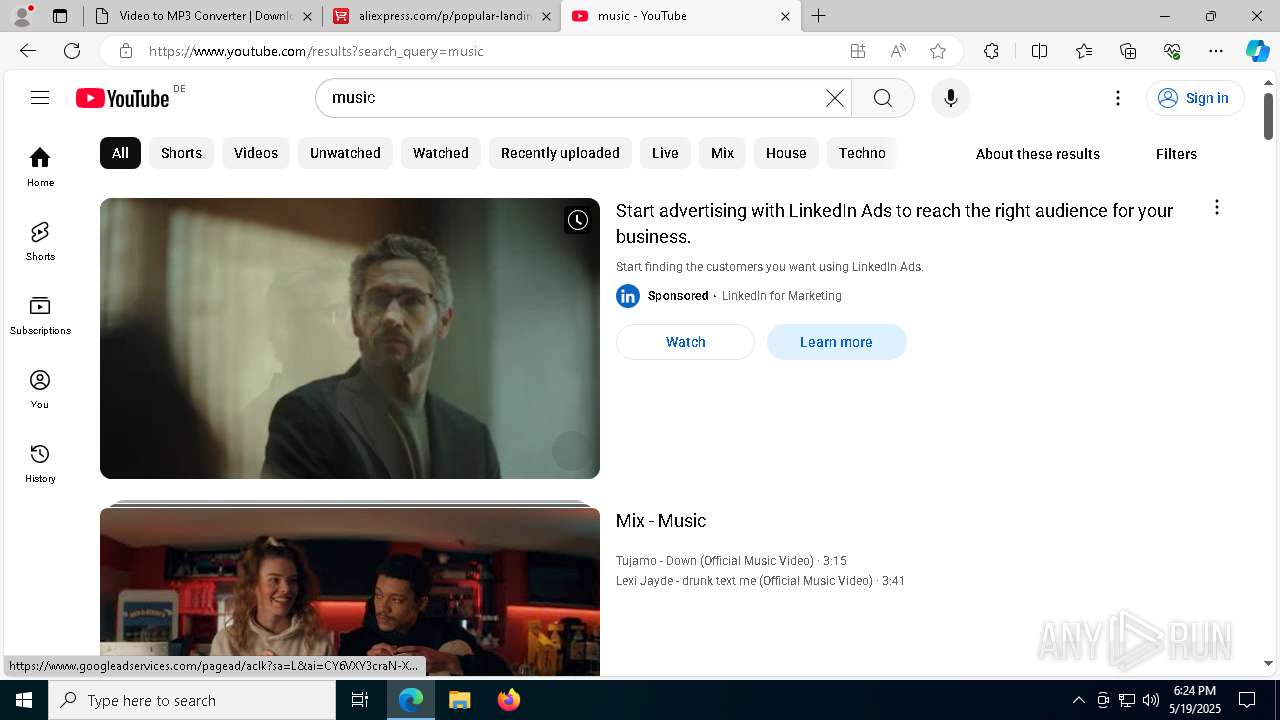This screenshot has width=1280, height=720.
Task: Click the browser address bar URL
Action: (316, 51)
